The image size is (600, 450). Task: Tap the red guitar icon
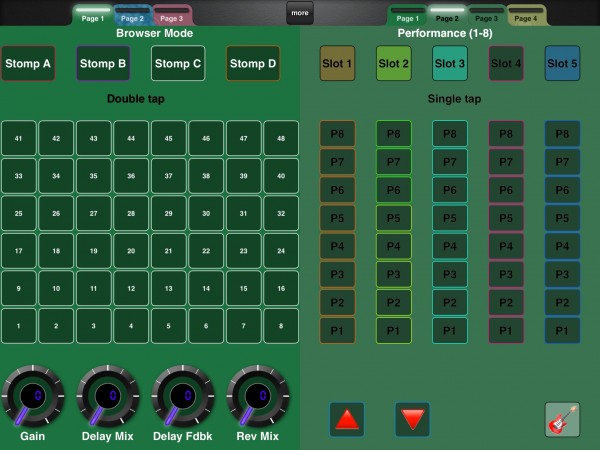click(562, 419)
